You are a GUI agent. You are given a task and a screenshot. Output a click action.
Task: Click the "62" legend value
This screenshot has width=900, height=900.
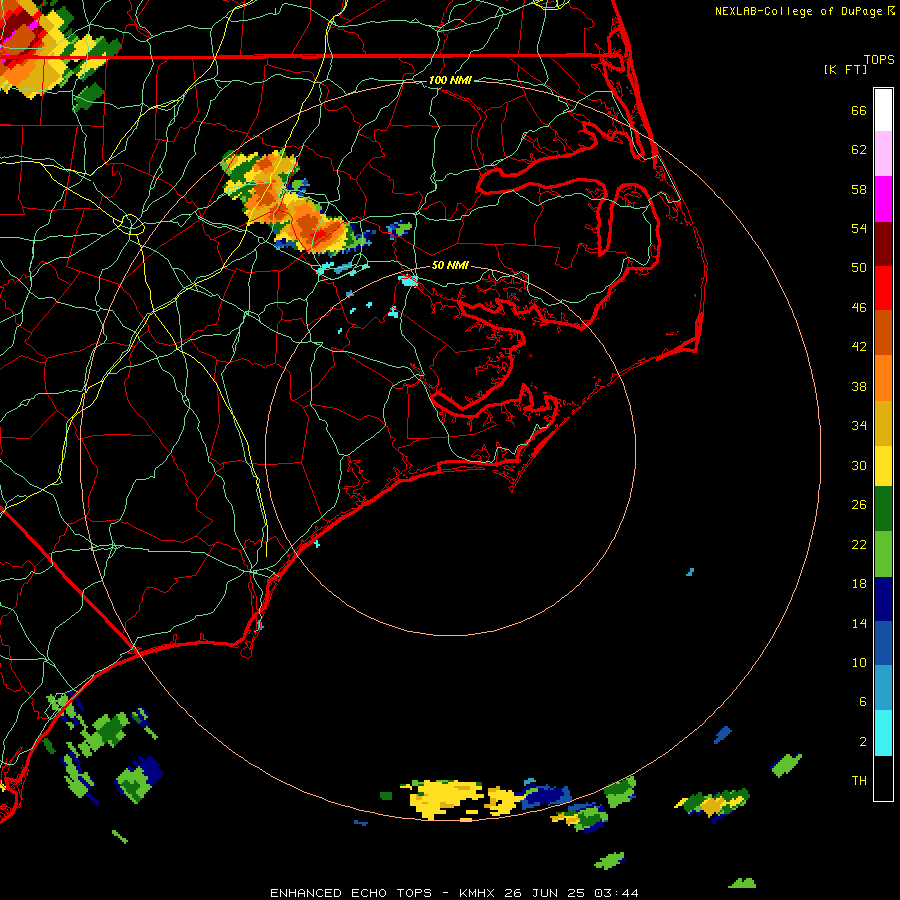tap(859, 150)
